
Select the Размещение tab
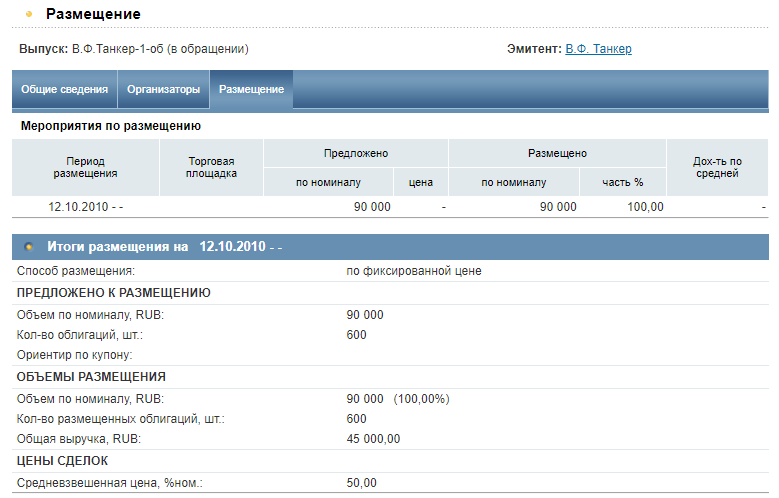tap(251, 90)
